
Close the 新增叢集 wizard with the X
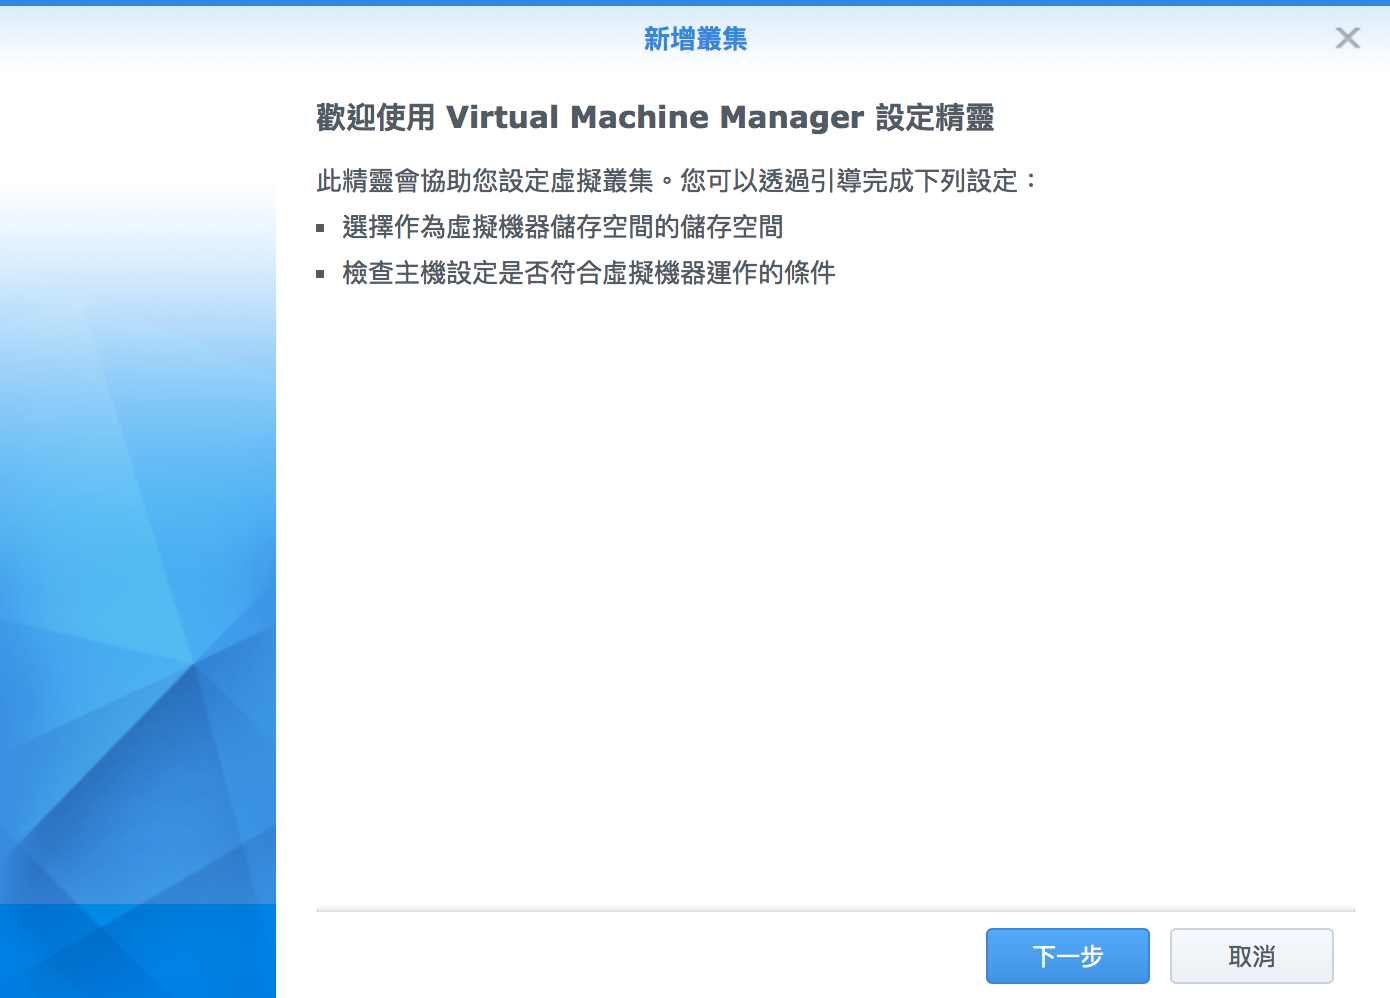tap(1347, 38)
